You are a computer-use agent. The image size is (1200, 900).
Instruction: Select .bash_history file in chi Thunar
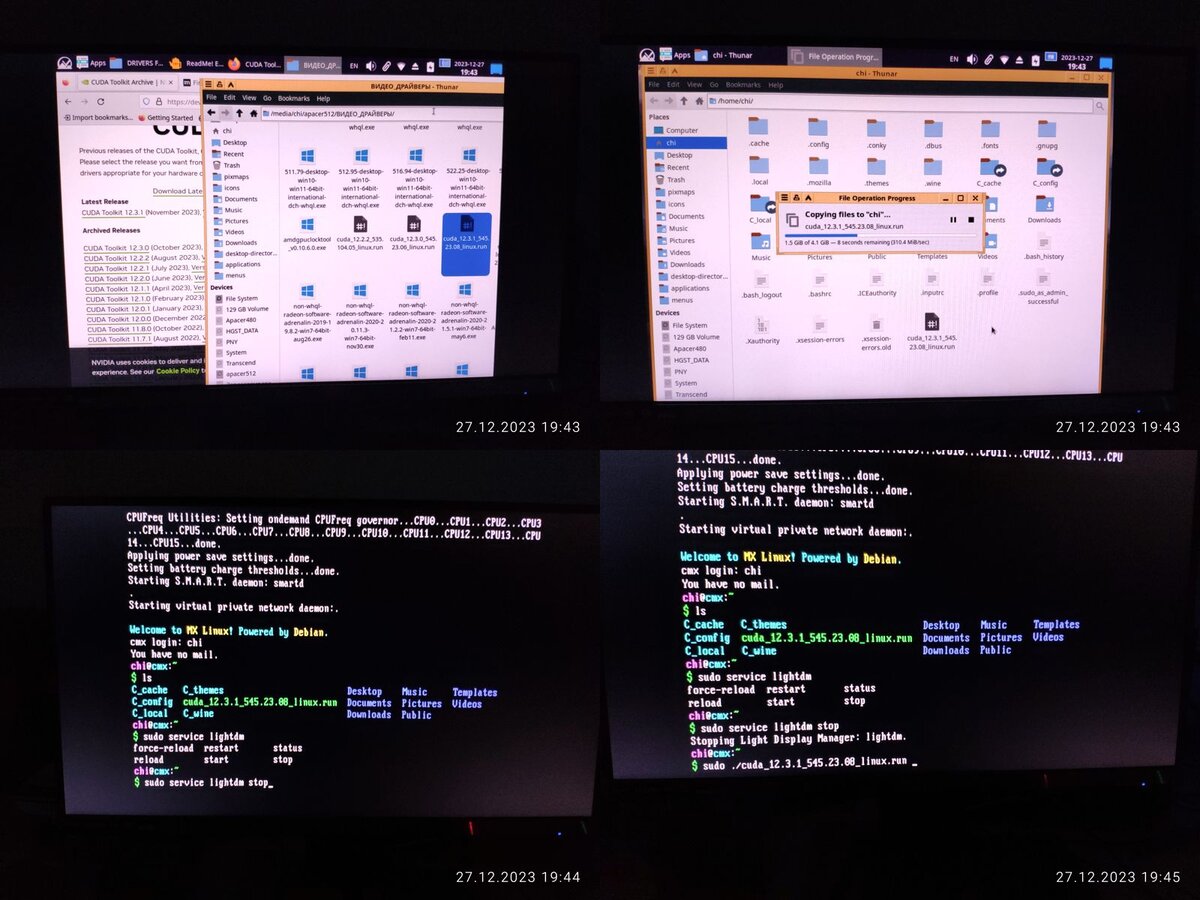pos(1044,247)
